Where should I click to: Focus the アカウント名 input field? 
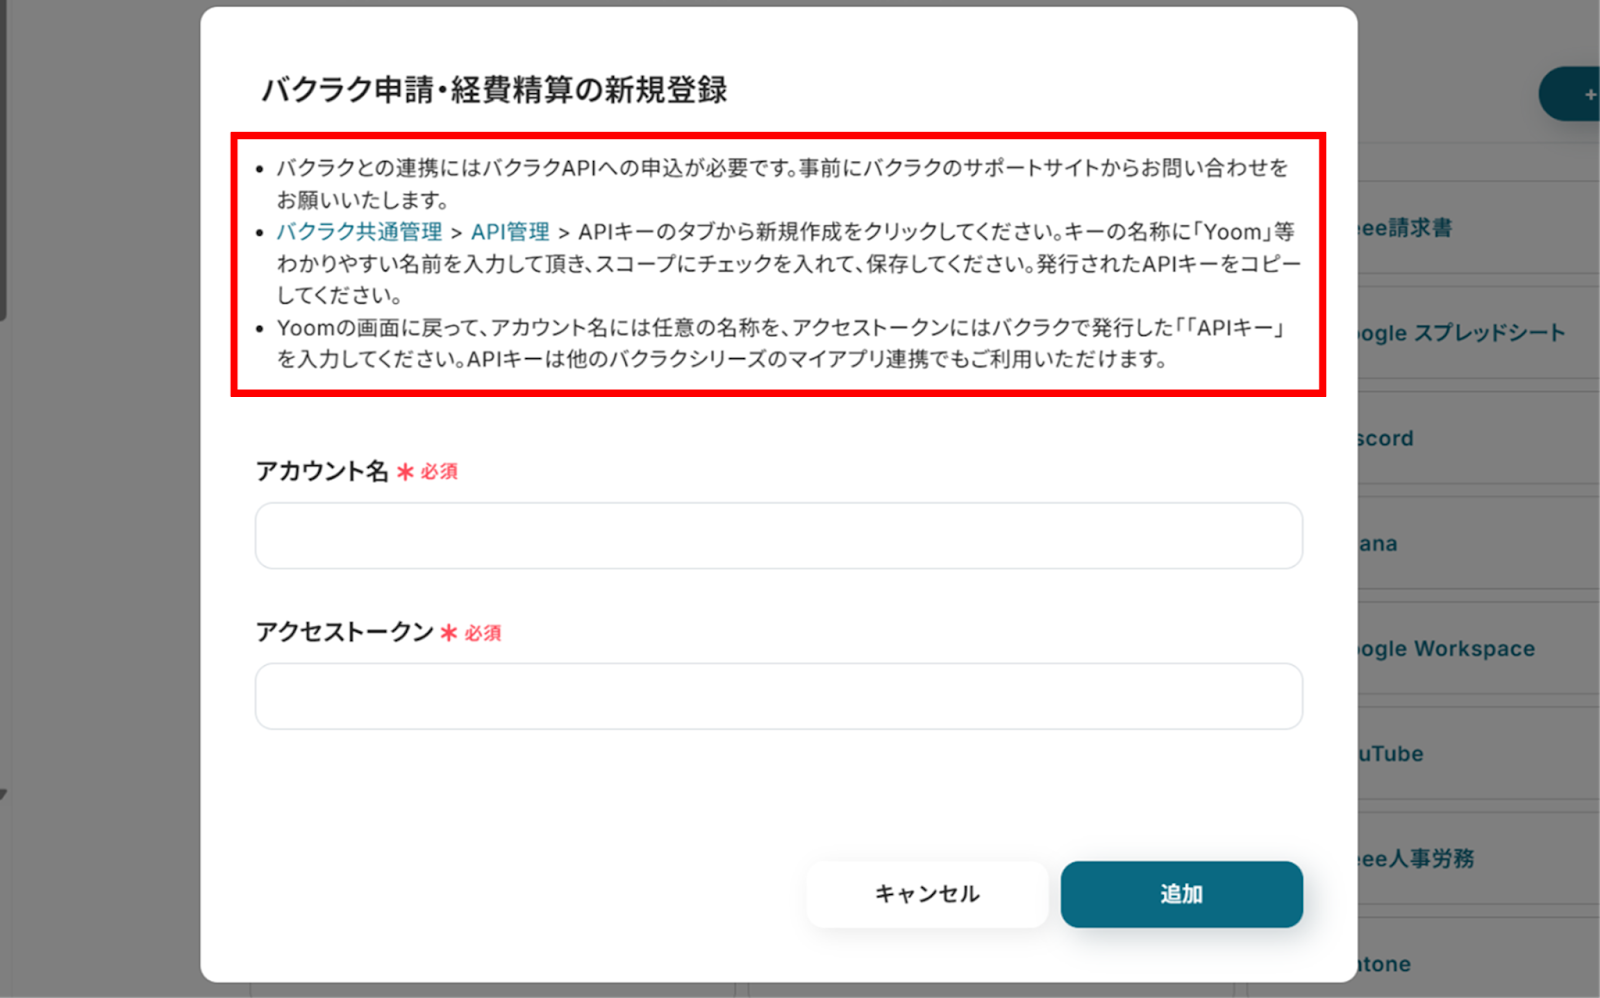[x=779, y=536]
